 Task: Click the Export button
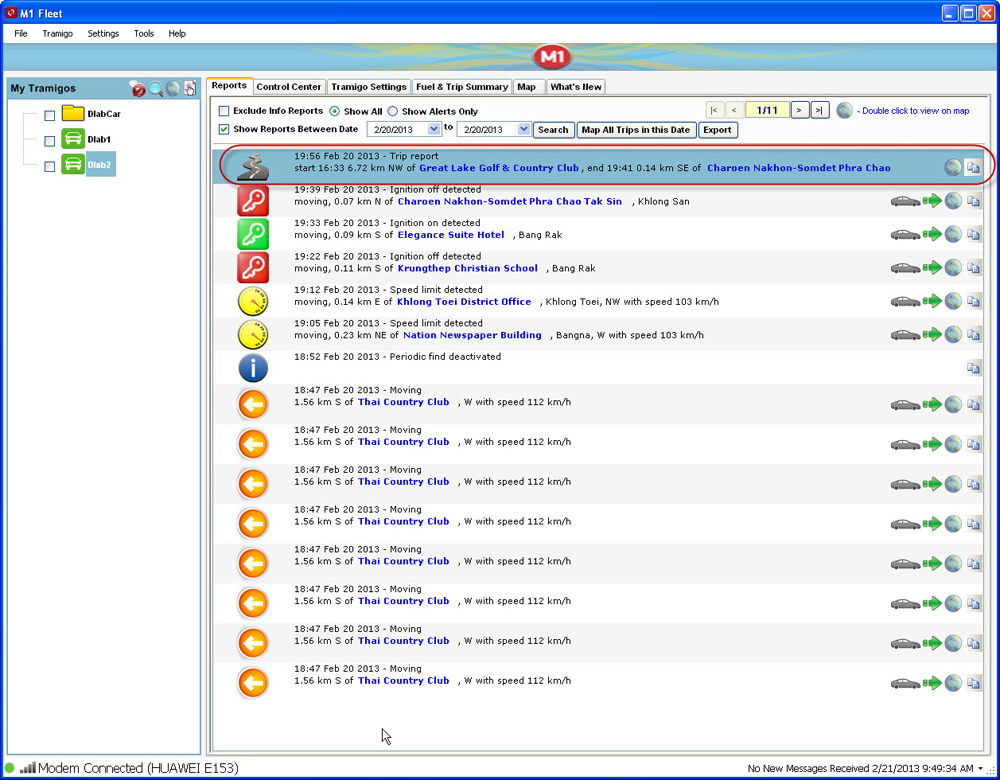717,130
